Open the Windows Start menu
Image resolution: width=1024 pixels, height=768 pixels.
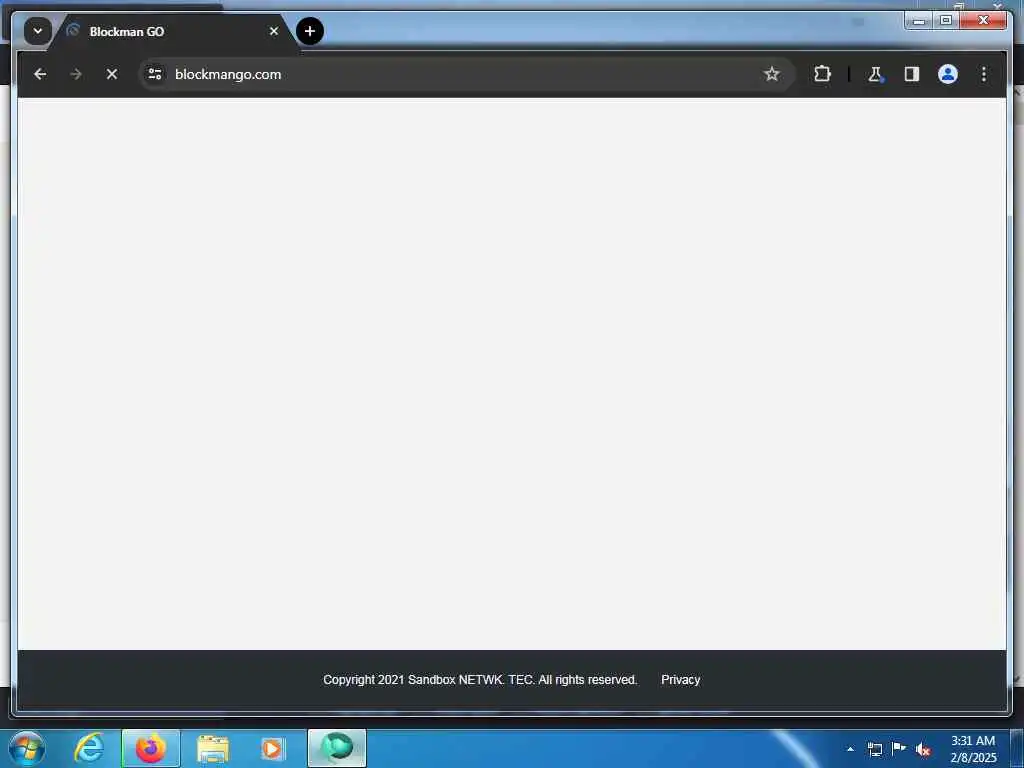[x=27, y=748]
